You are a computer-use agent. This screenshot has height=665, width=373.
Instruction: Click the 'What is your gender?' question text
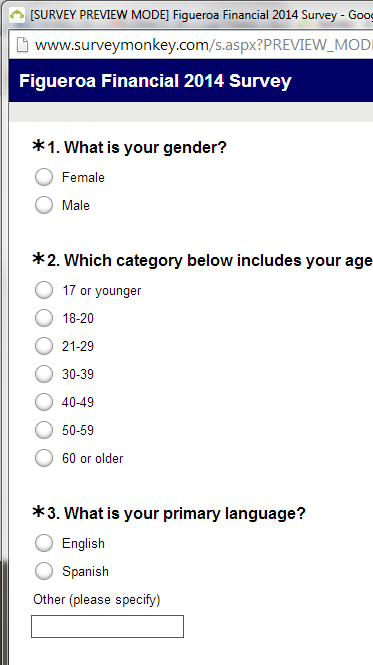click(x=145, y=148)
